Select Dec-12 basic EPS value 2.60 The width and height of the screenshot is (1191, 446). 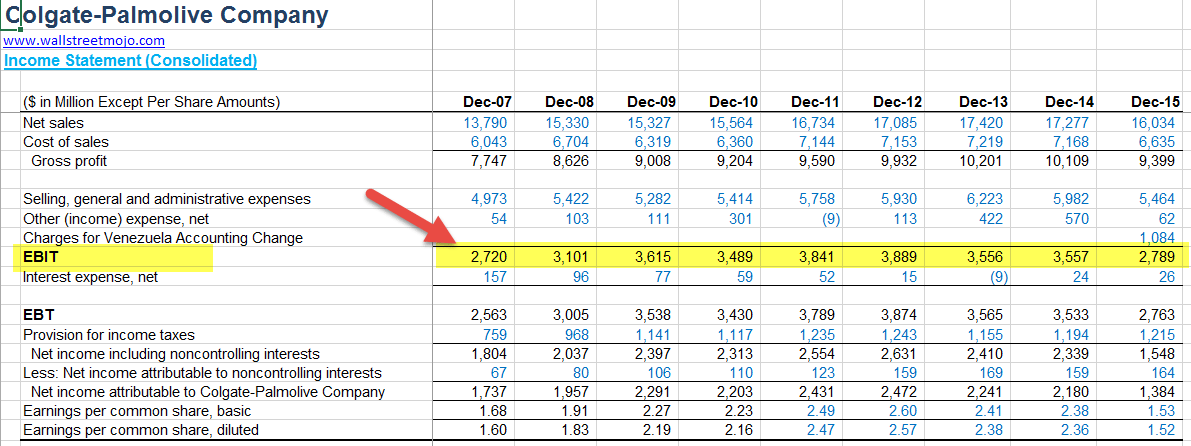(902, 411)
